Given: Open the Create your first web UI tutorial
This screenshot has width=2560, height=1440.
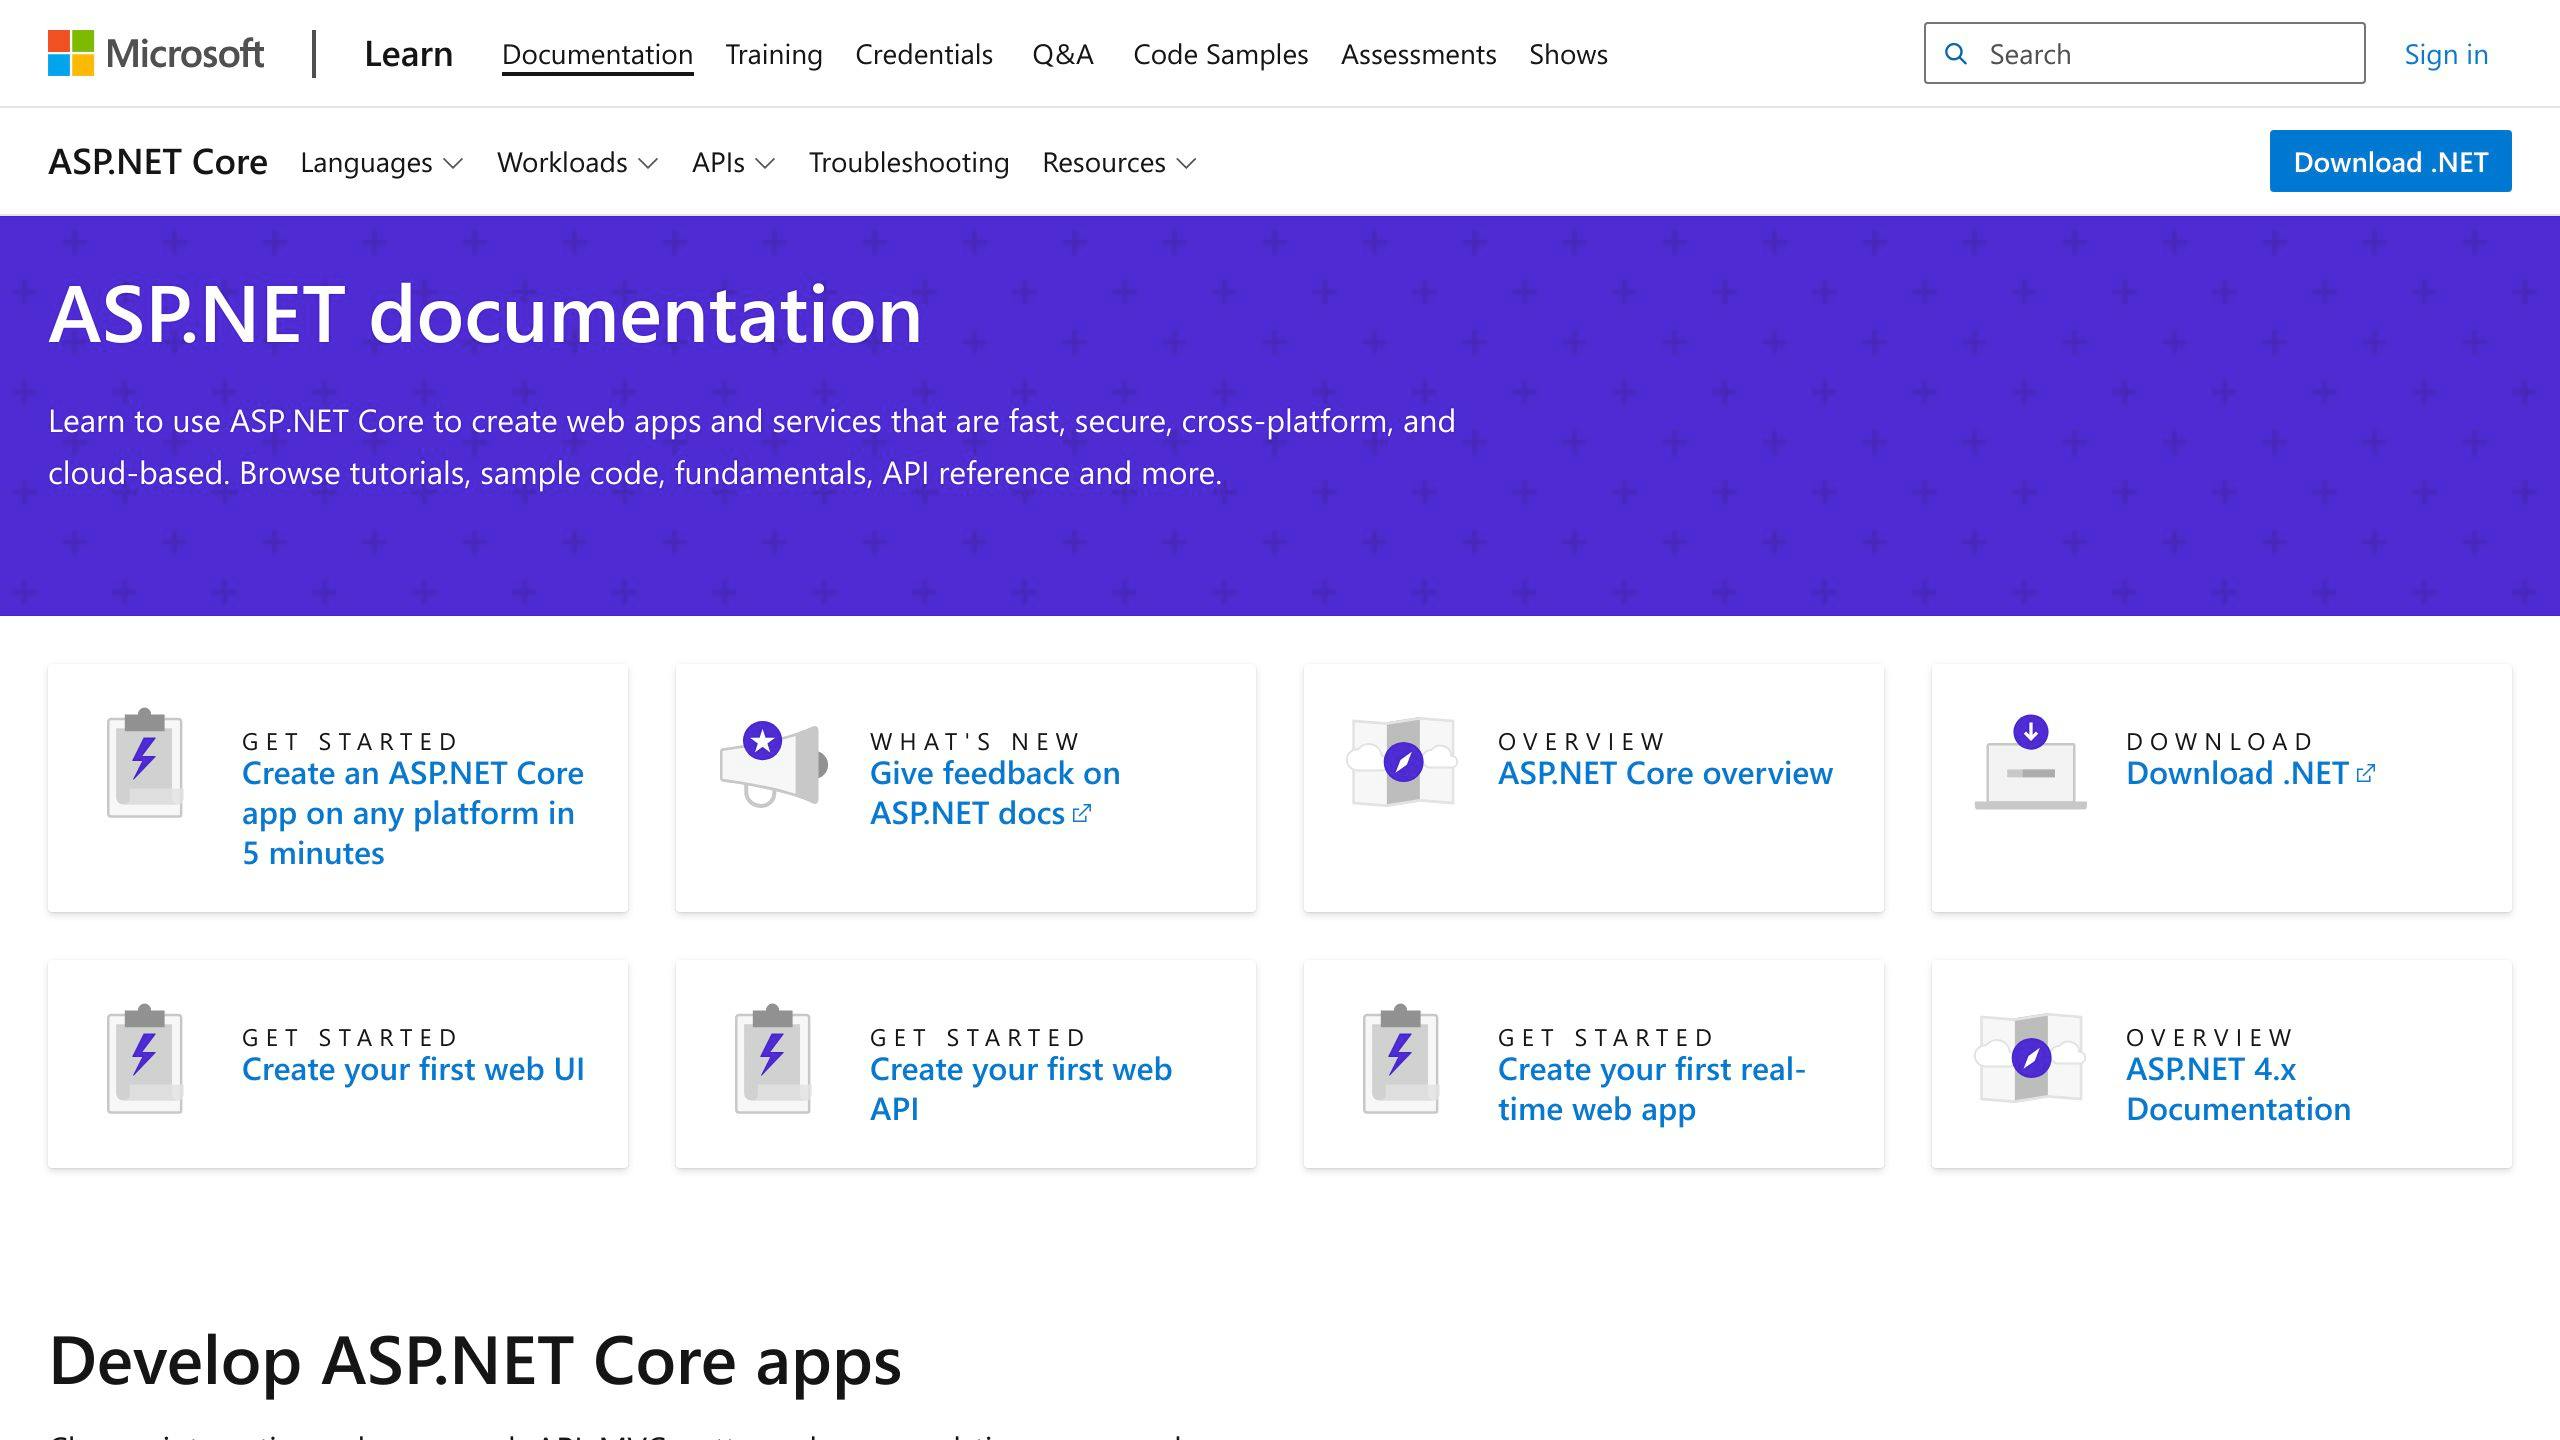Looking at the screenshot, I should coord(413,1068).
